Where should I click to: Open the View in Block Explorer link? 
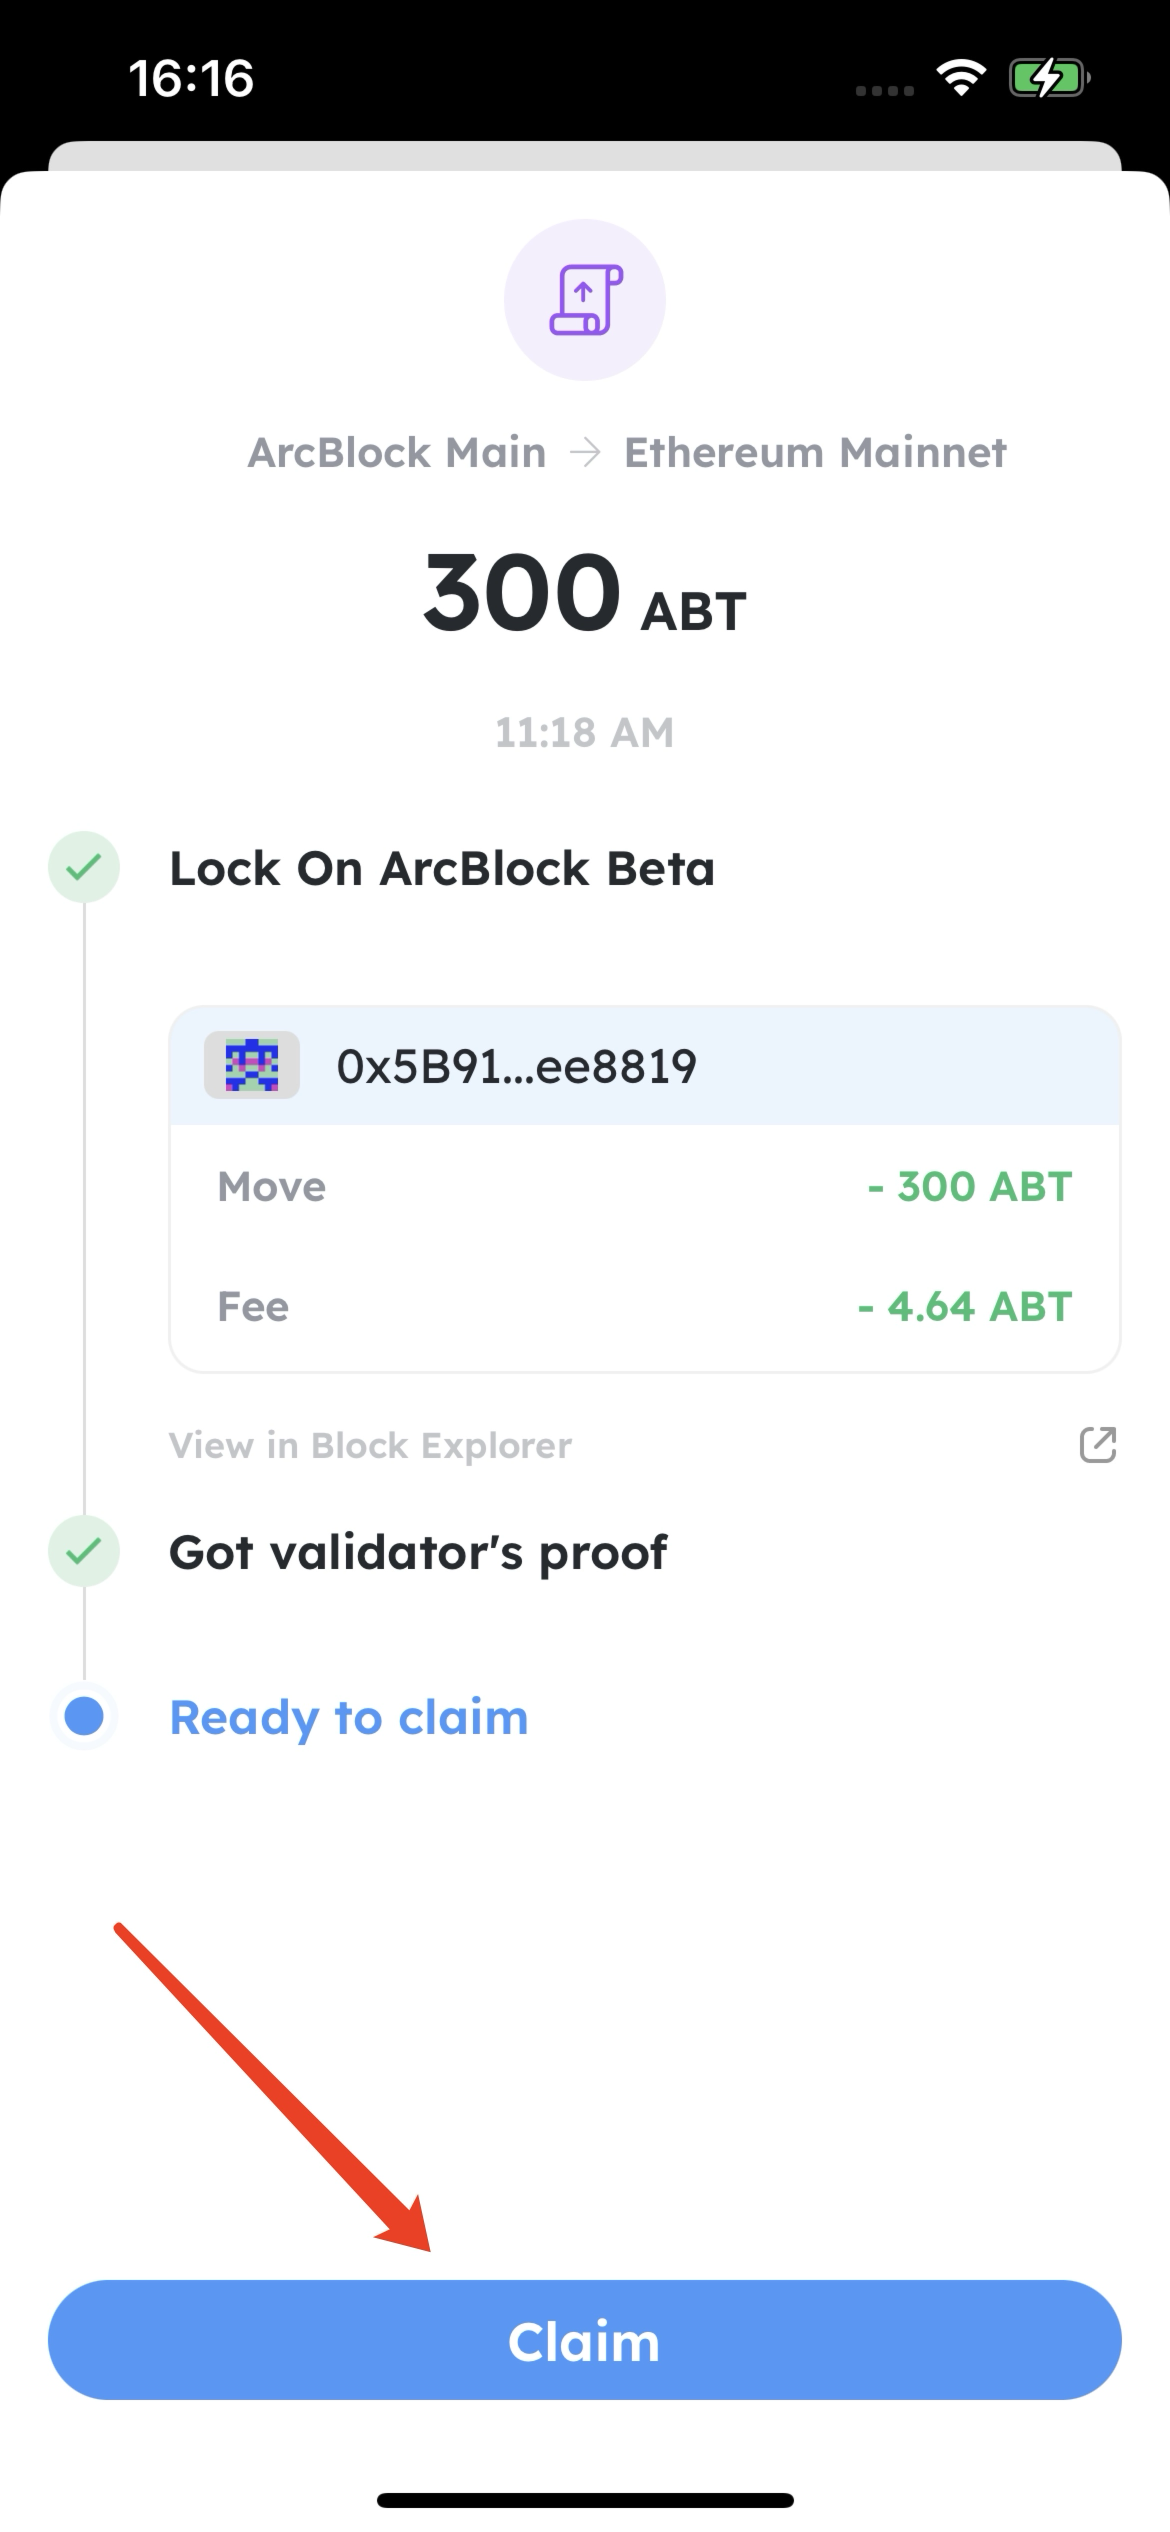[x=370, y=1445]
